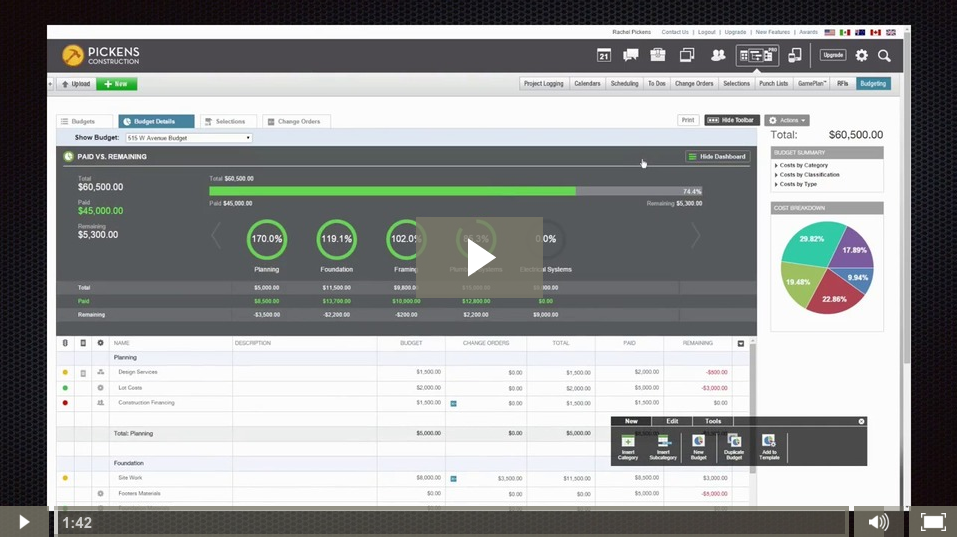Close the floating toolbar panel
This screenshot has height=537, width=957.
pyautogui.click(x=861, y=421)
